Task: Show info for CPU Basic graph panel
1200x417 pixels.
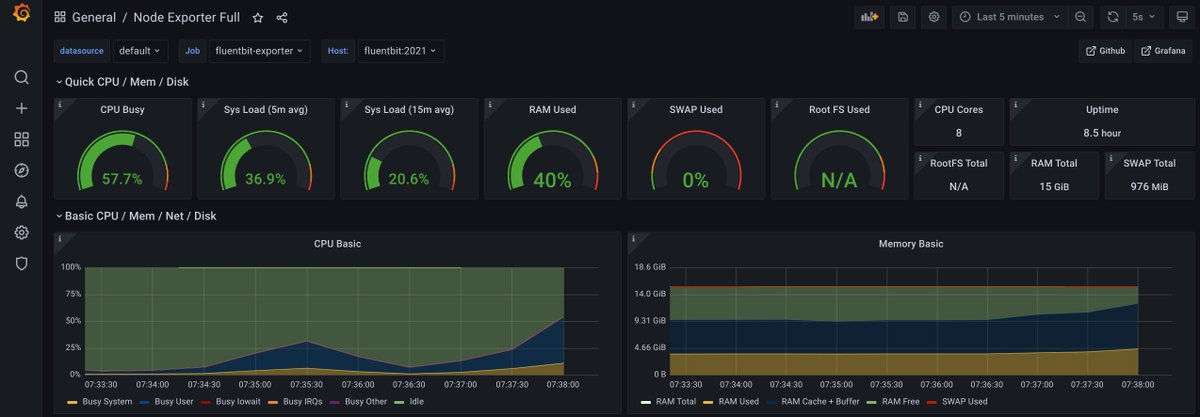Action: pos(59,238)
